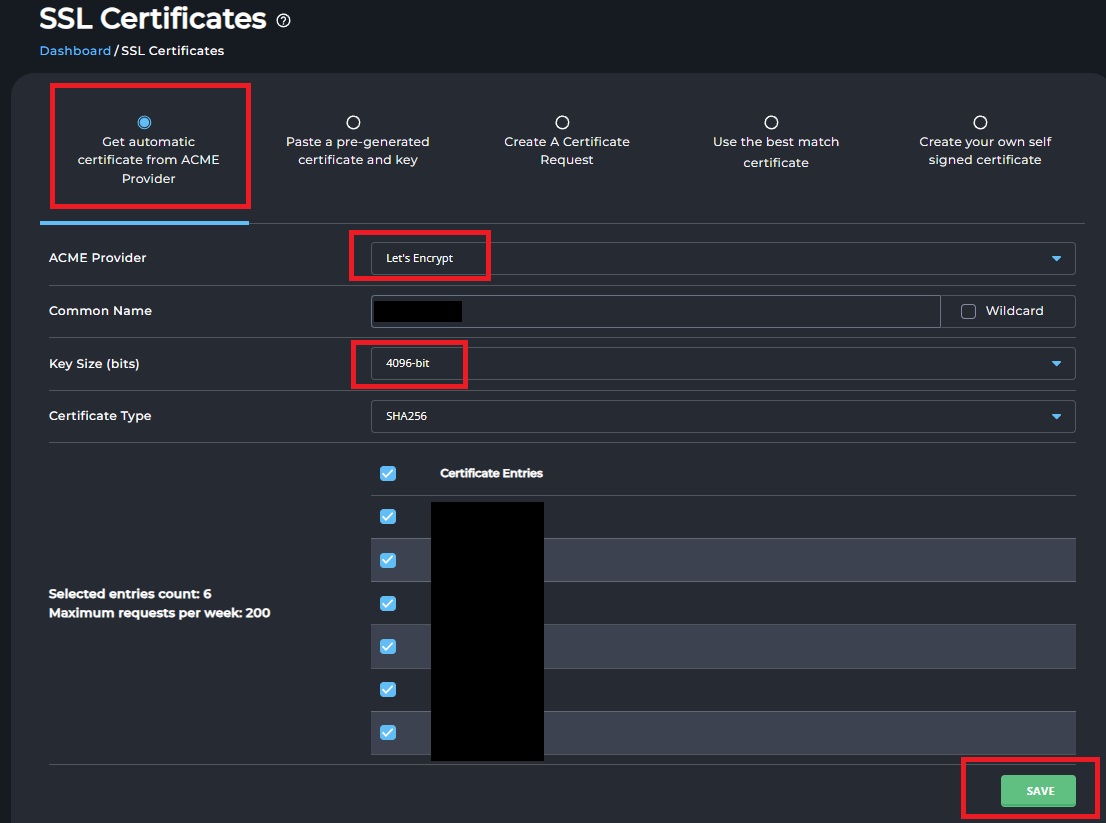
Task: Select Get automatic certificate from ACME Provider
Action: coord(145,123)
